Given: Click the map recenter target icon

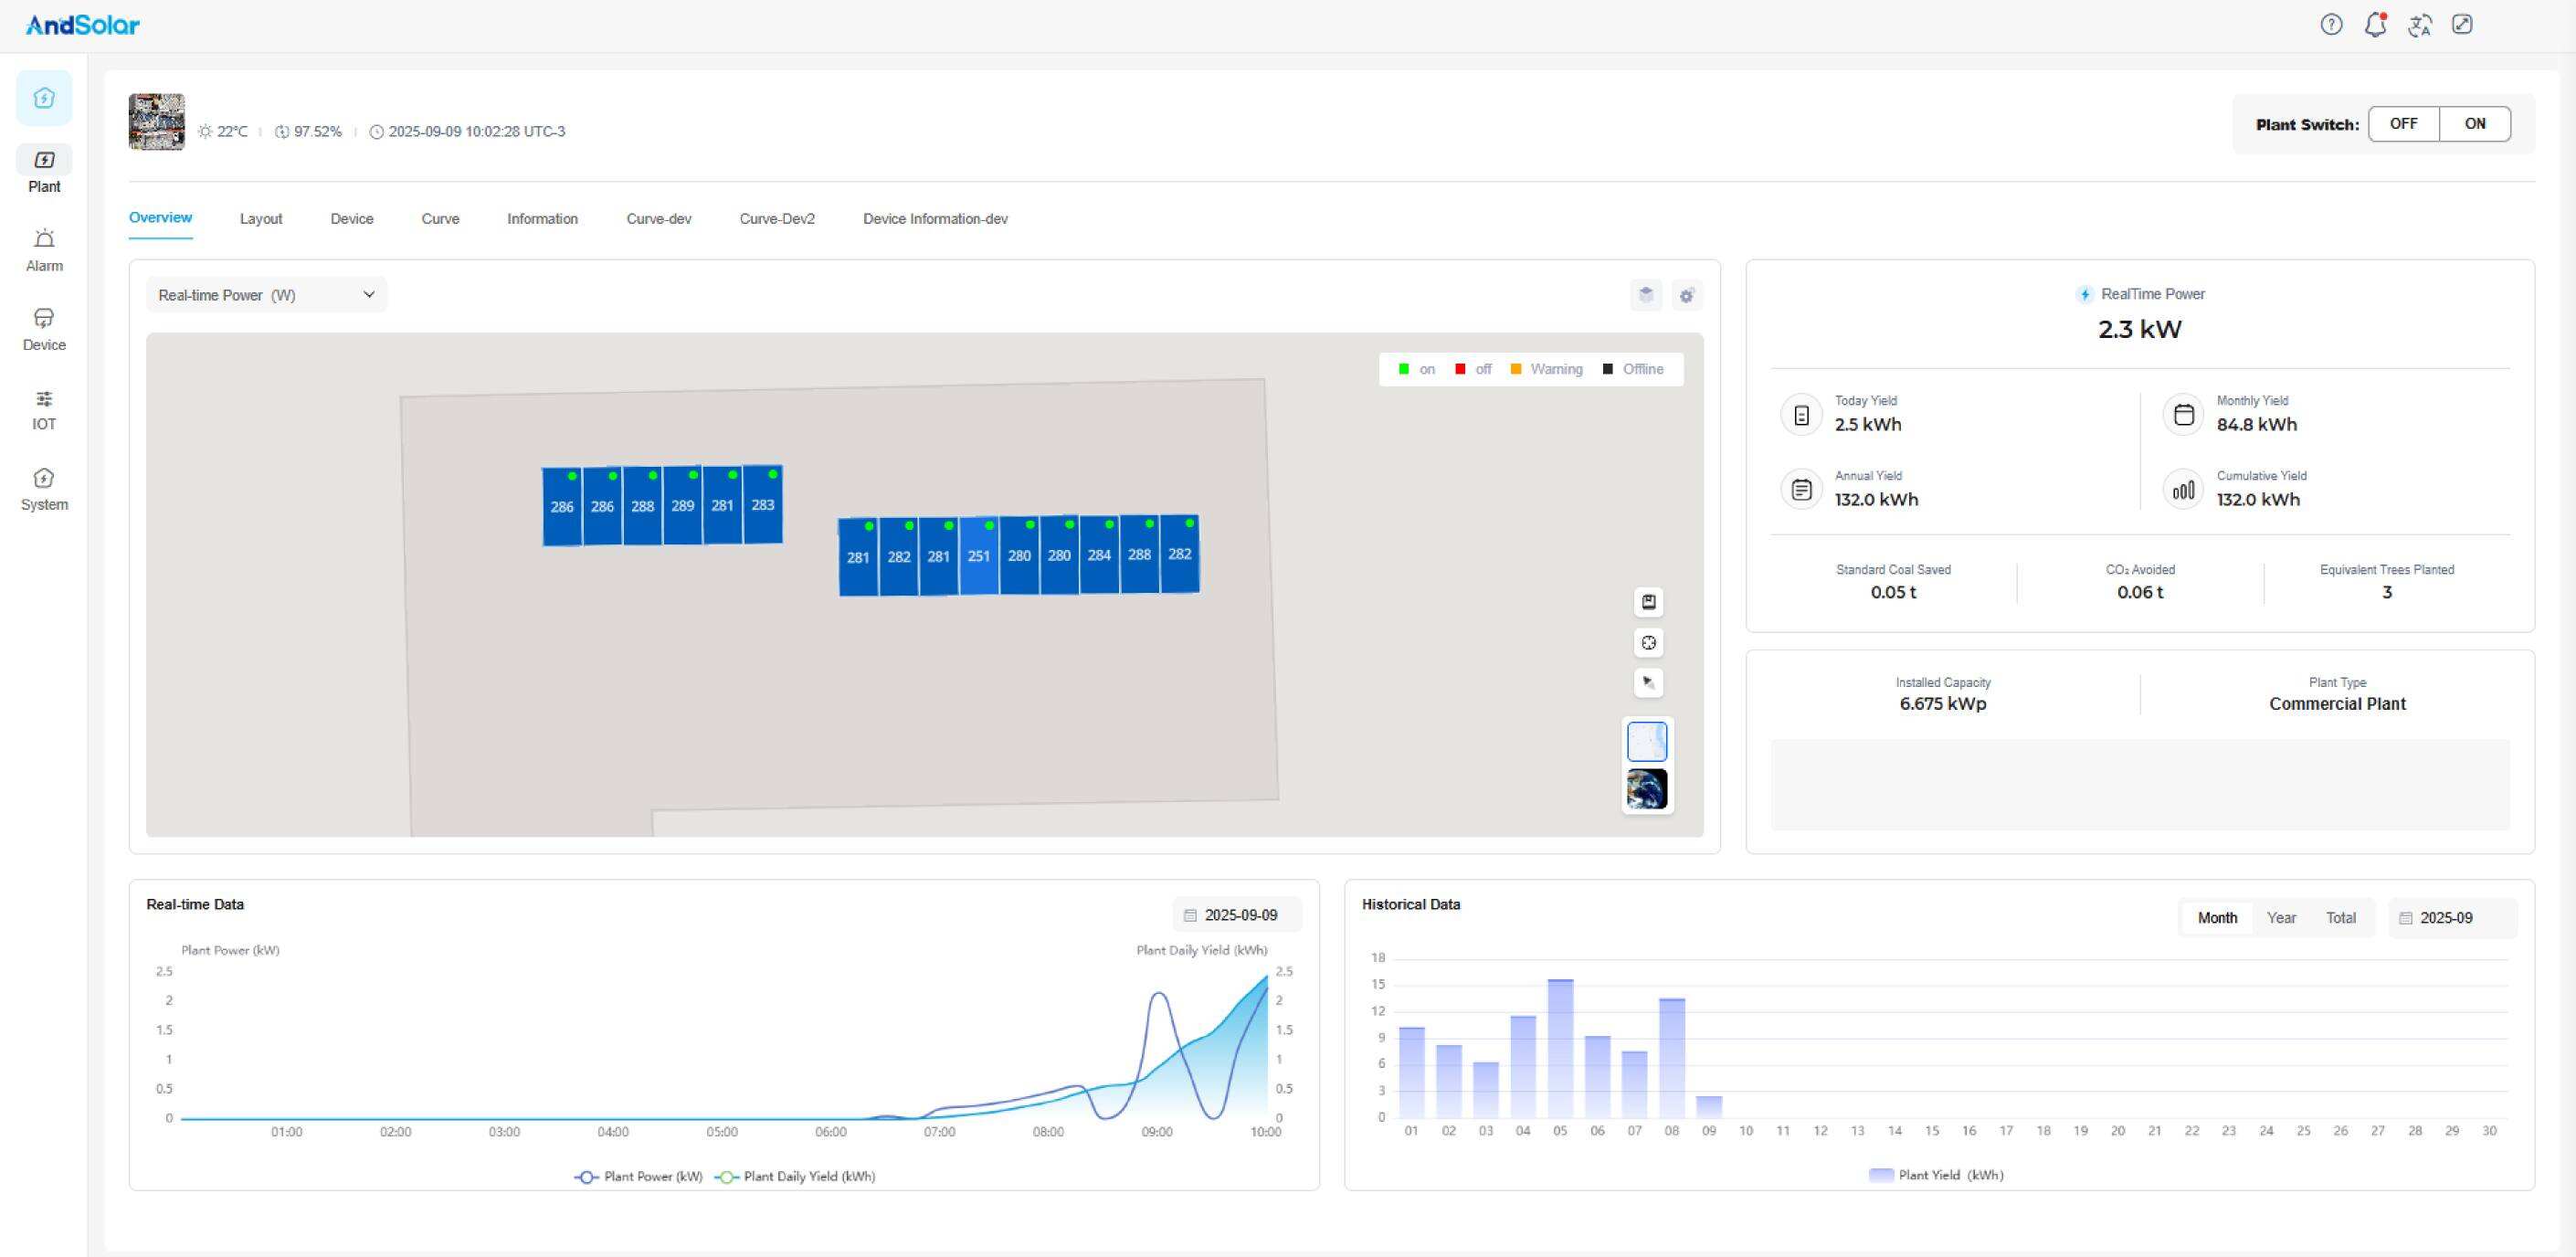Looking at the screenshot, I should tap(1648, 643).
